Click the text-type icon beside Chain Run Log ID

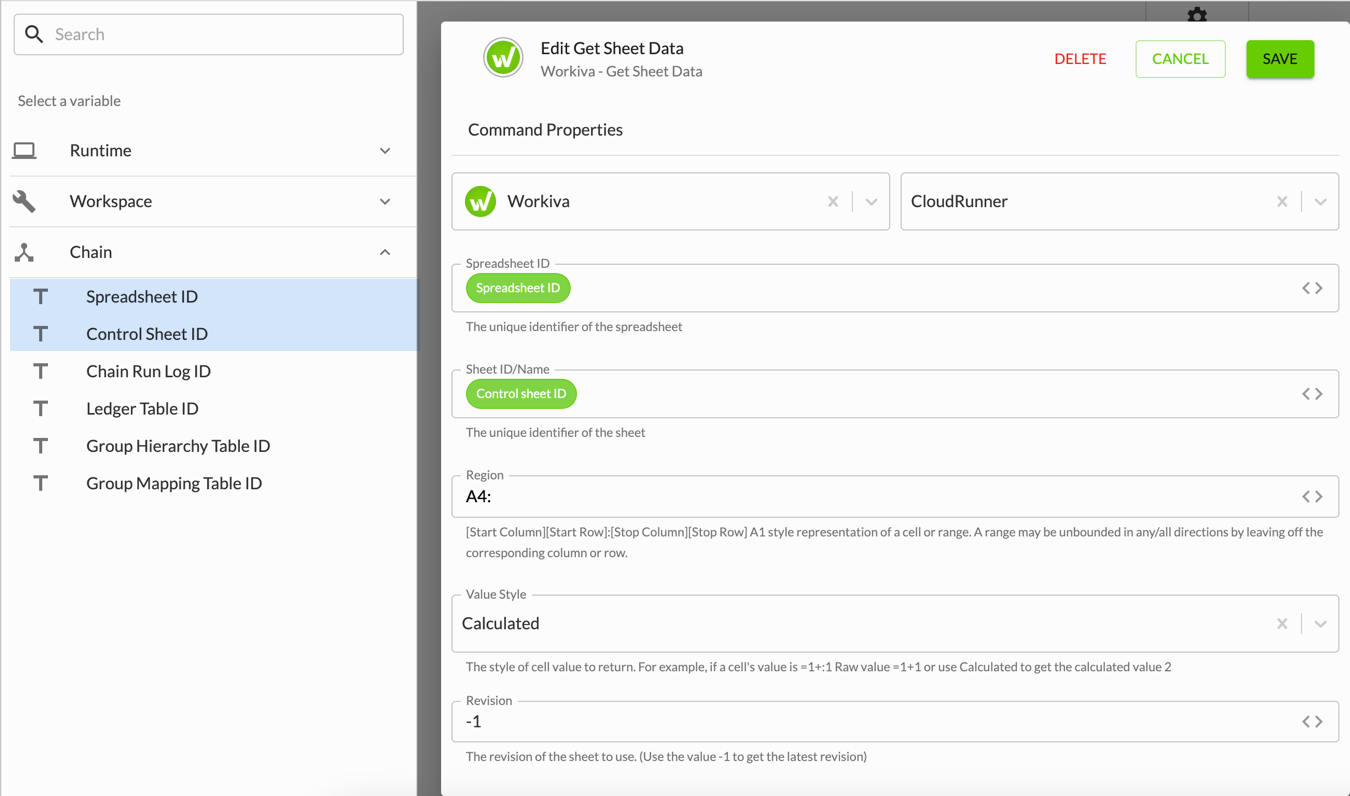pos(40,371)
